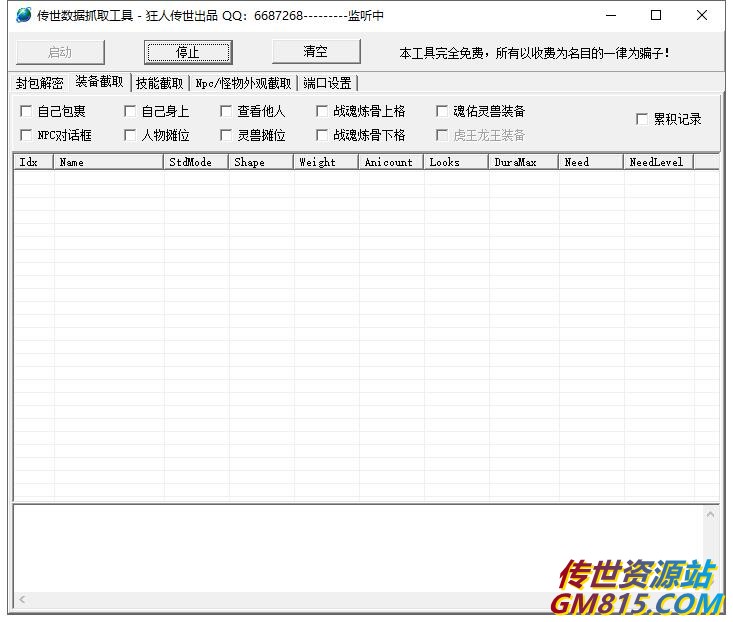Click the StdMode column header
The height and width of the screenshot is (622, 733).
pyautogui.click(x=196, y=162)
